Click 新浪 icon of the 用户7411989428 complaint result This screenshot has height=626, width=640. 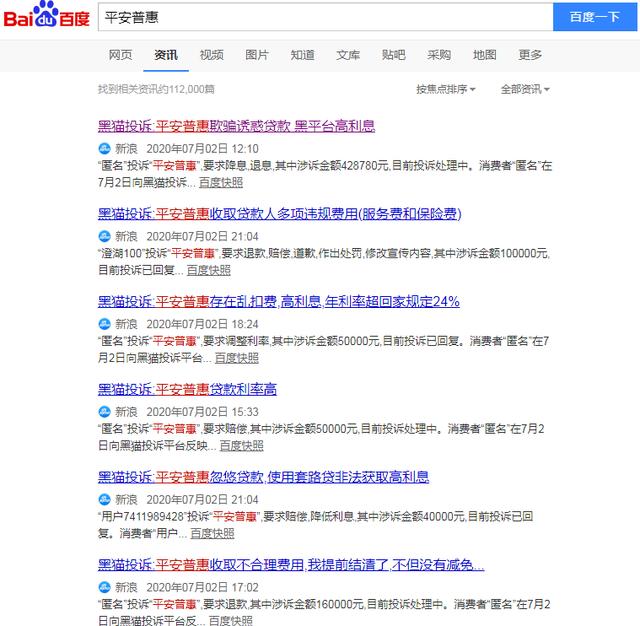click(104, 499)
